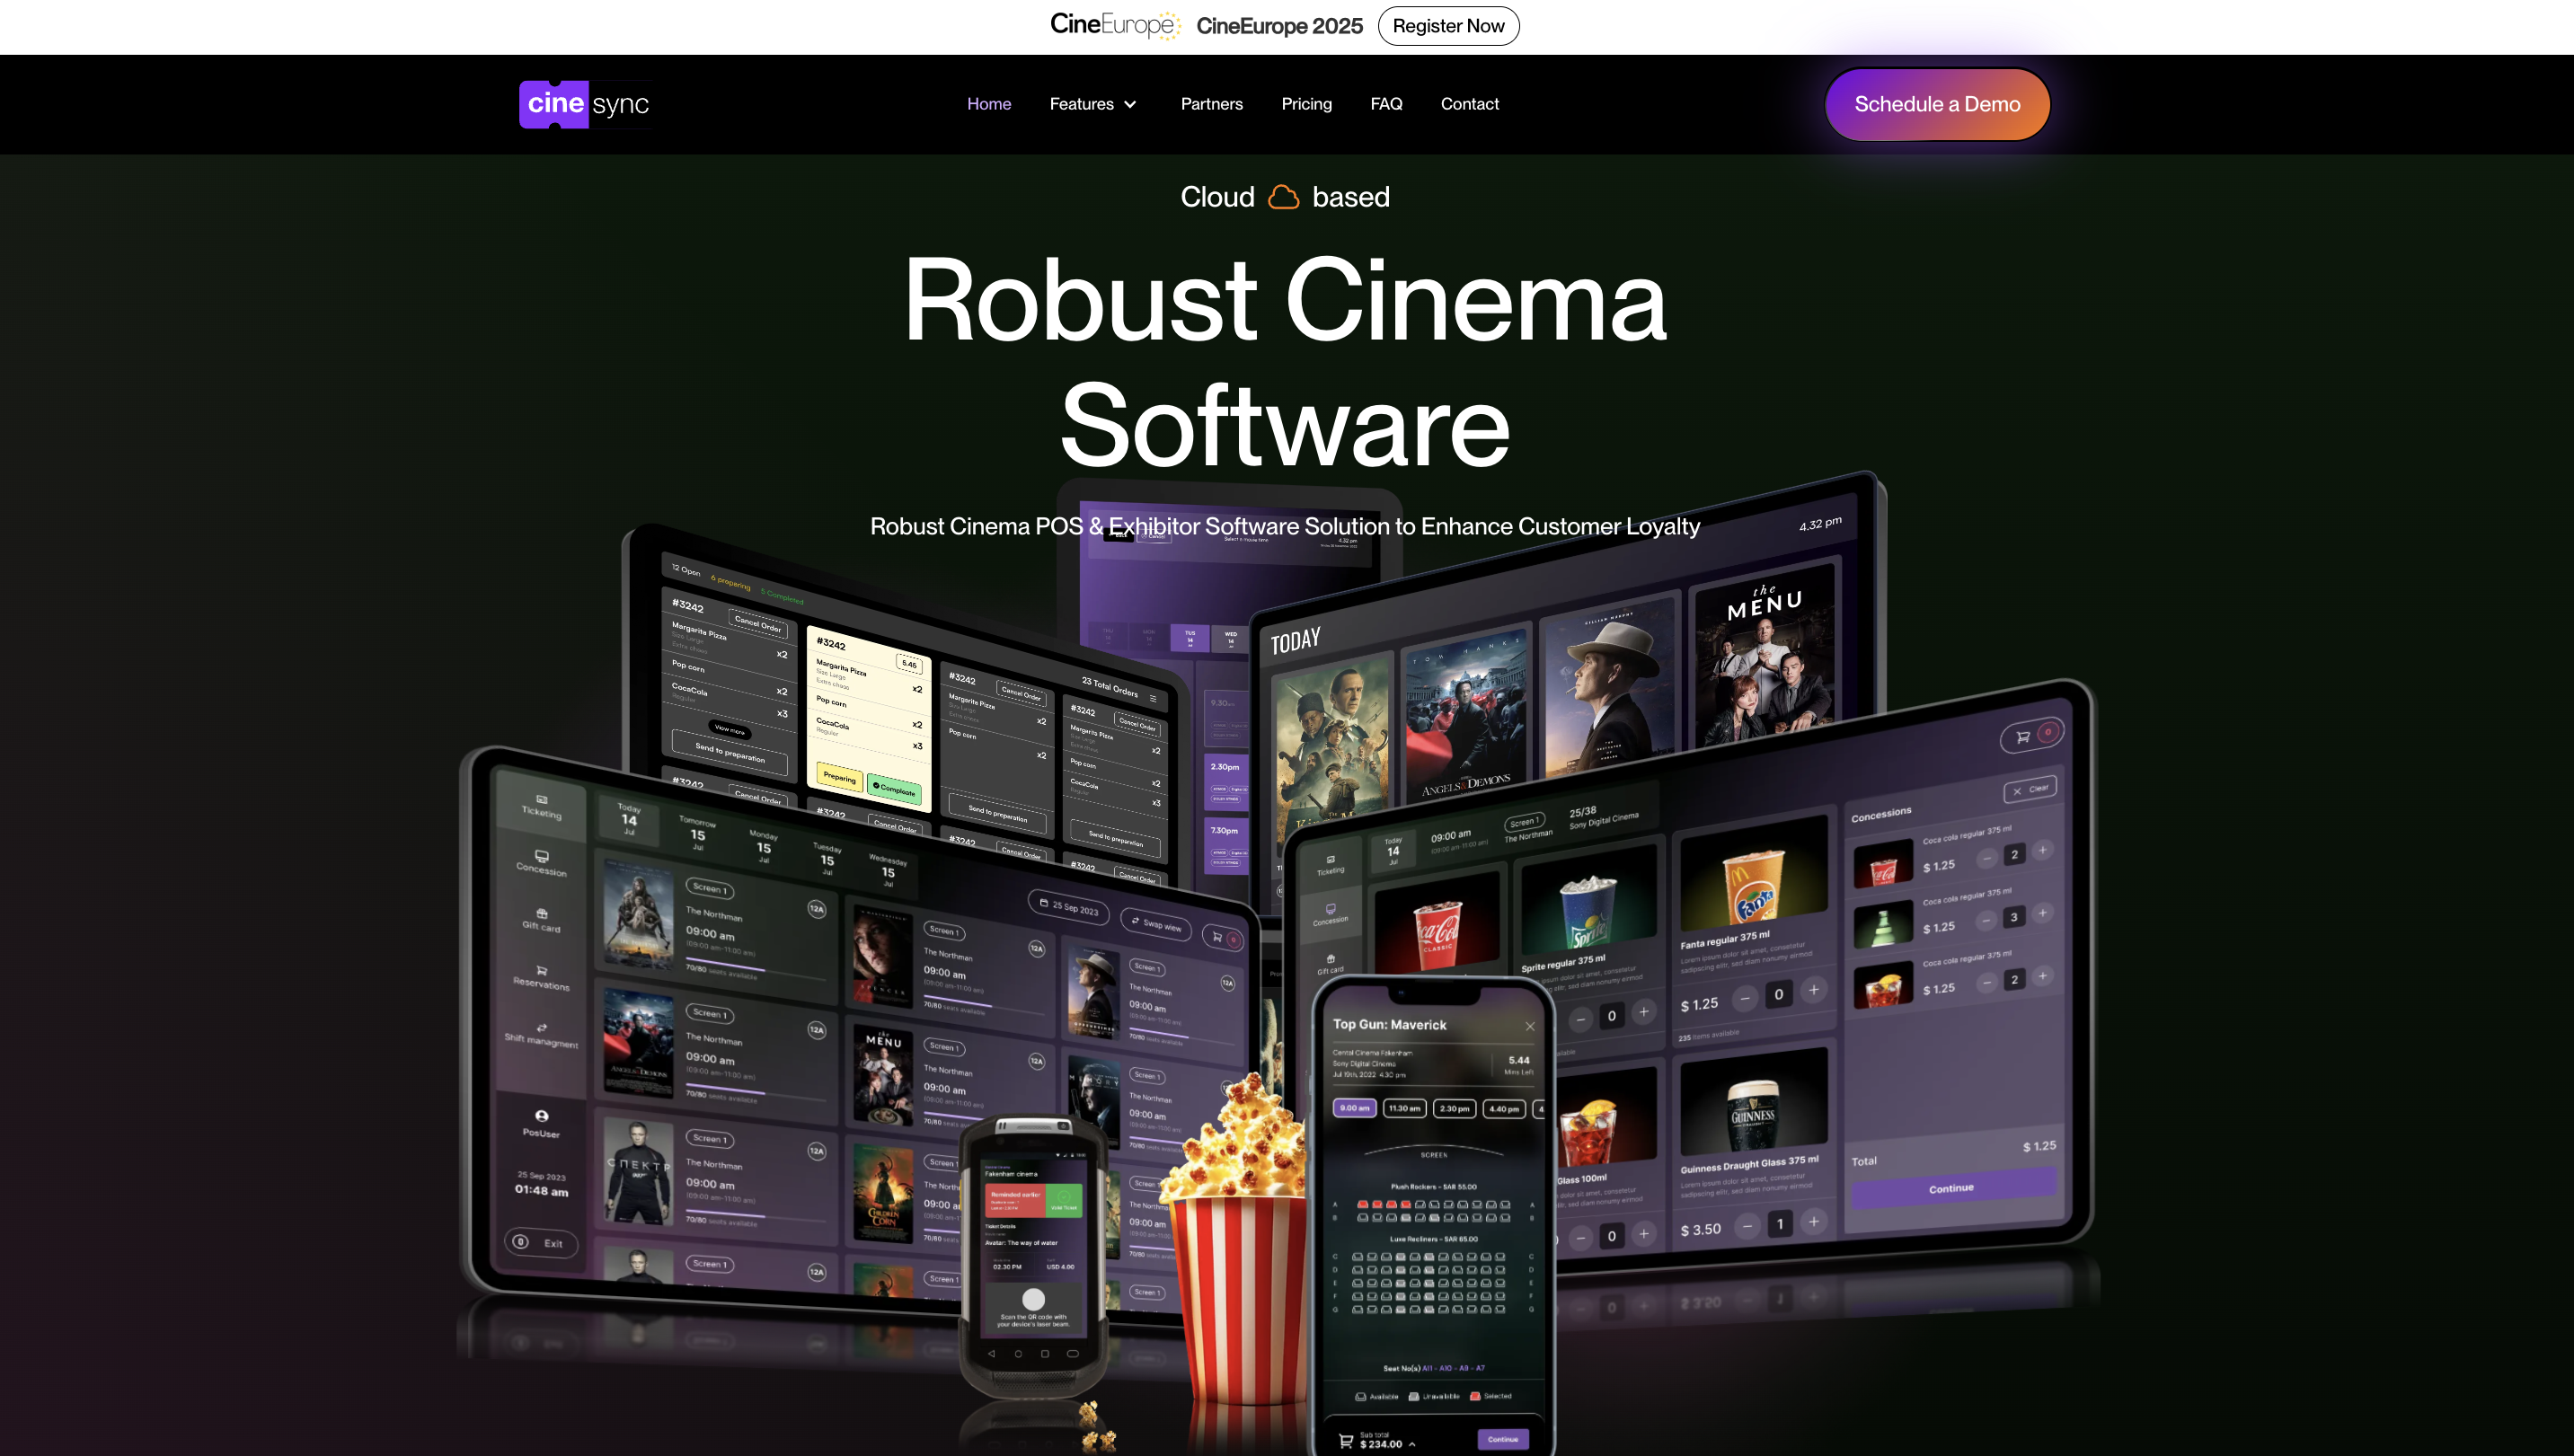Navigate to the Pricing page
The image size is (2574, 1456).
(1306, 104)
